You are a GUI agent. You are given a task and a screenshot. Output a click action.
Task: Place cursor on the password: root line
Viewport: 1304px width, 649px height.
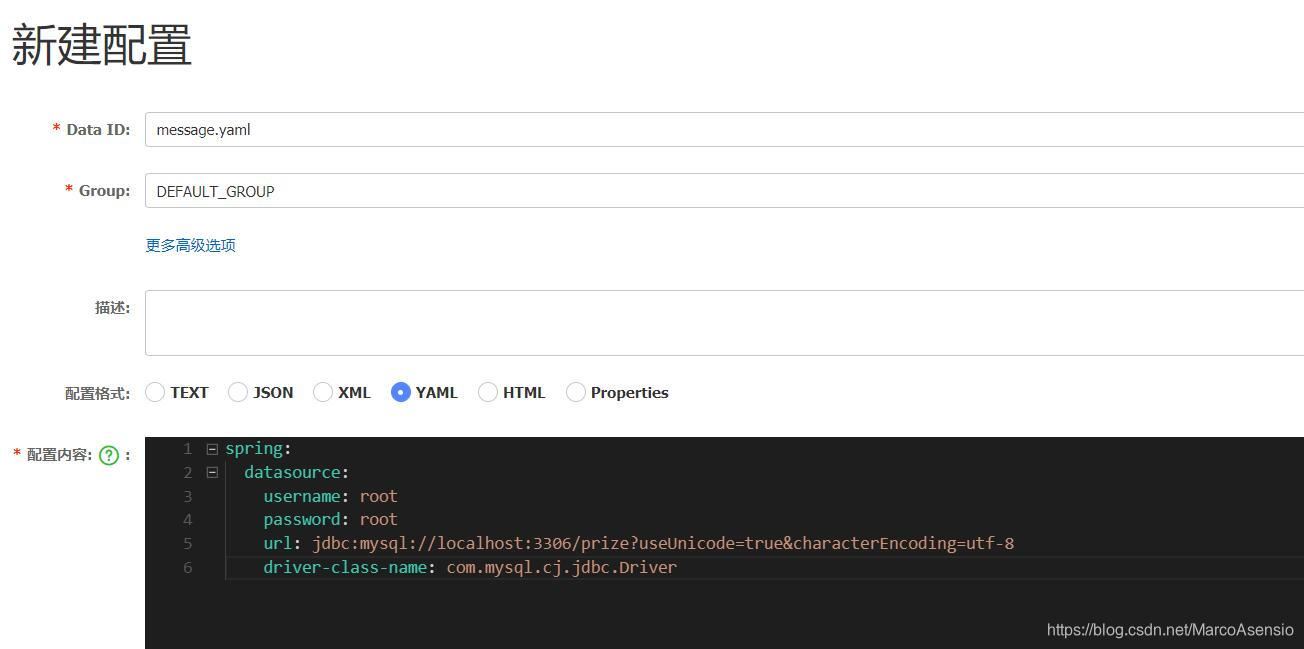[330, 519]
